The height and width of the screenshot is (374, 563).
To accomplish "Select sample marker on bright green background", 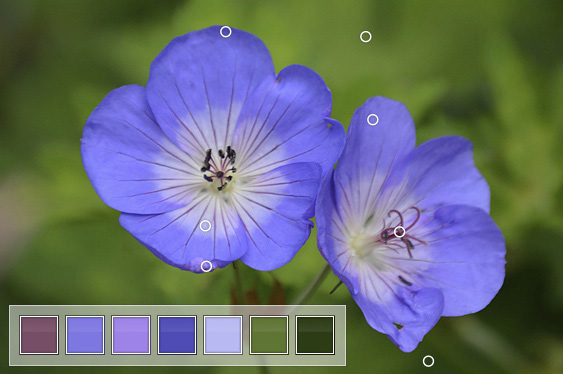I will 366,36.
